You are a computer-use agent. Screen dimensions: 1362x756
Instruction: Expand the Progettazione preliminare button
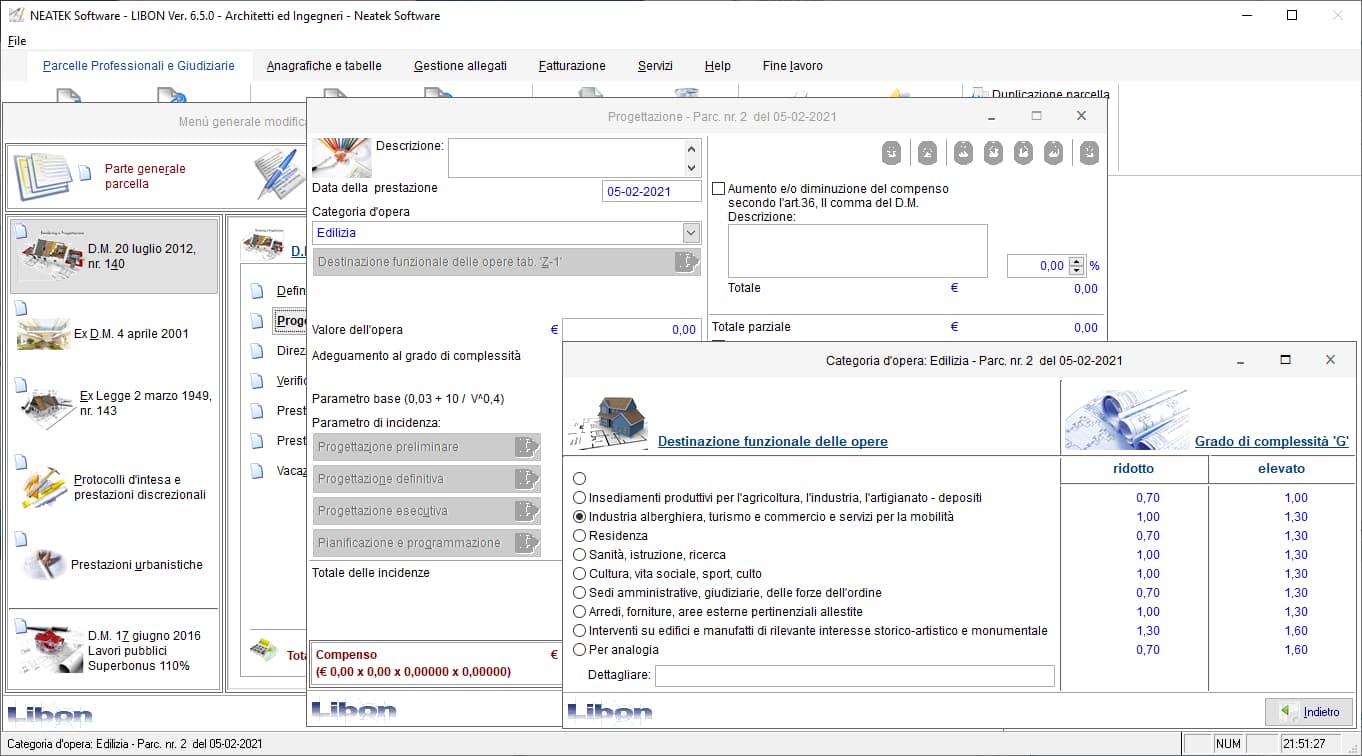426,447
